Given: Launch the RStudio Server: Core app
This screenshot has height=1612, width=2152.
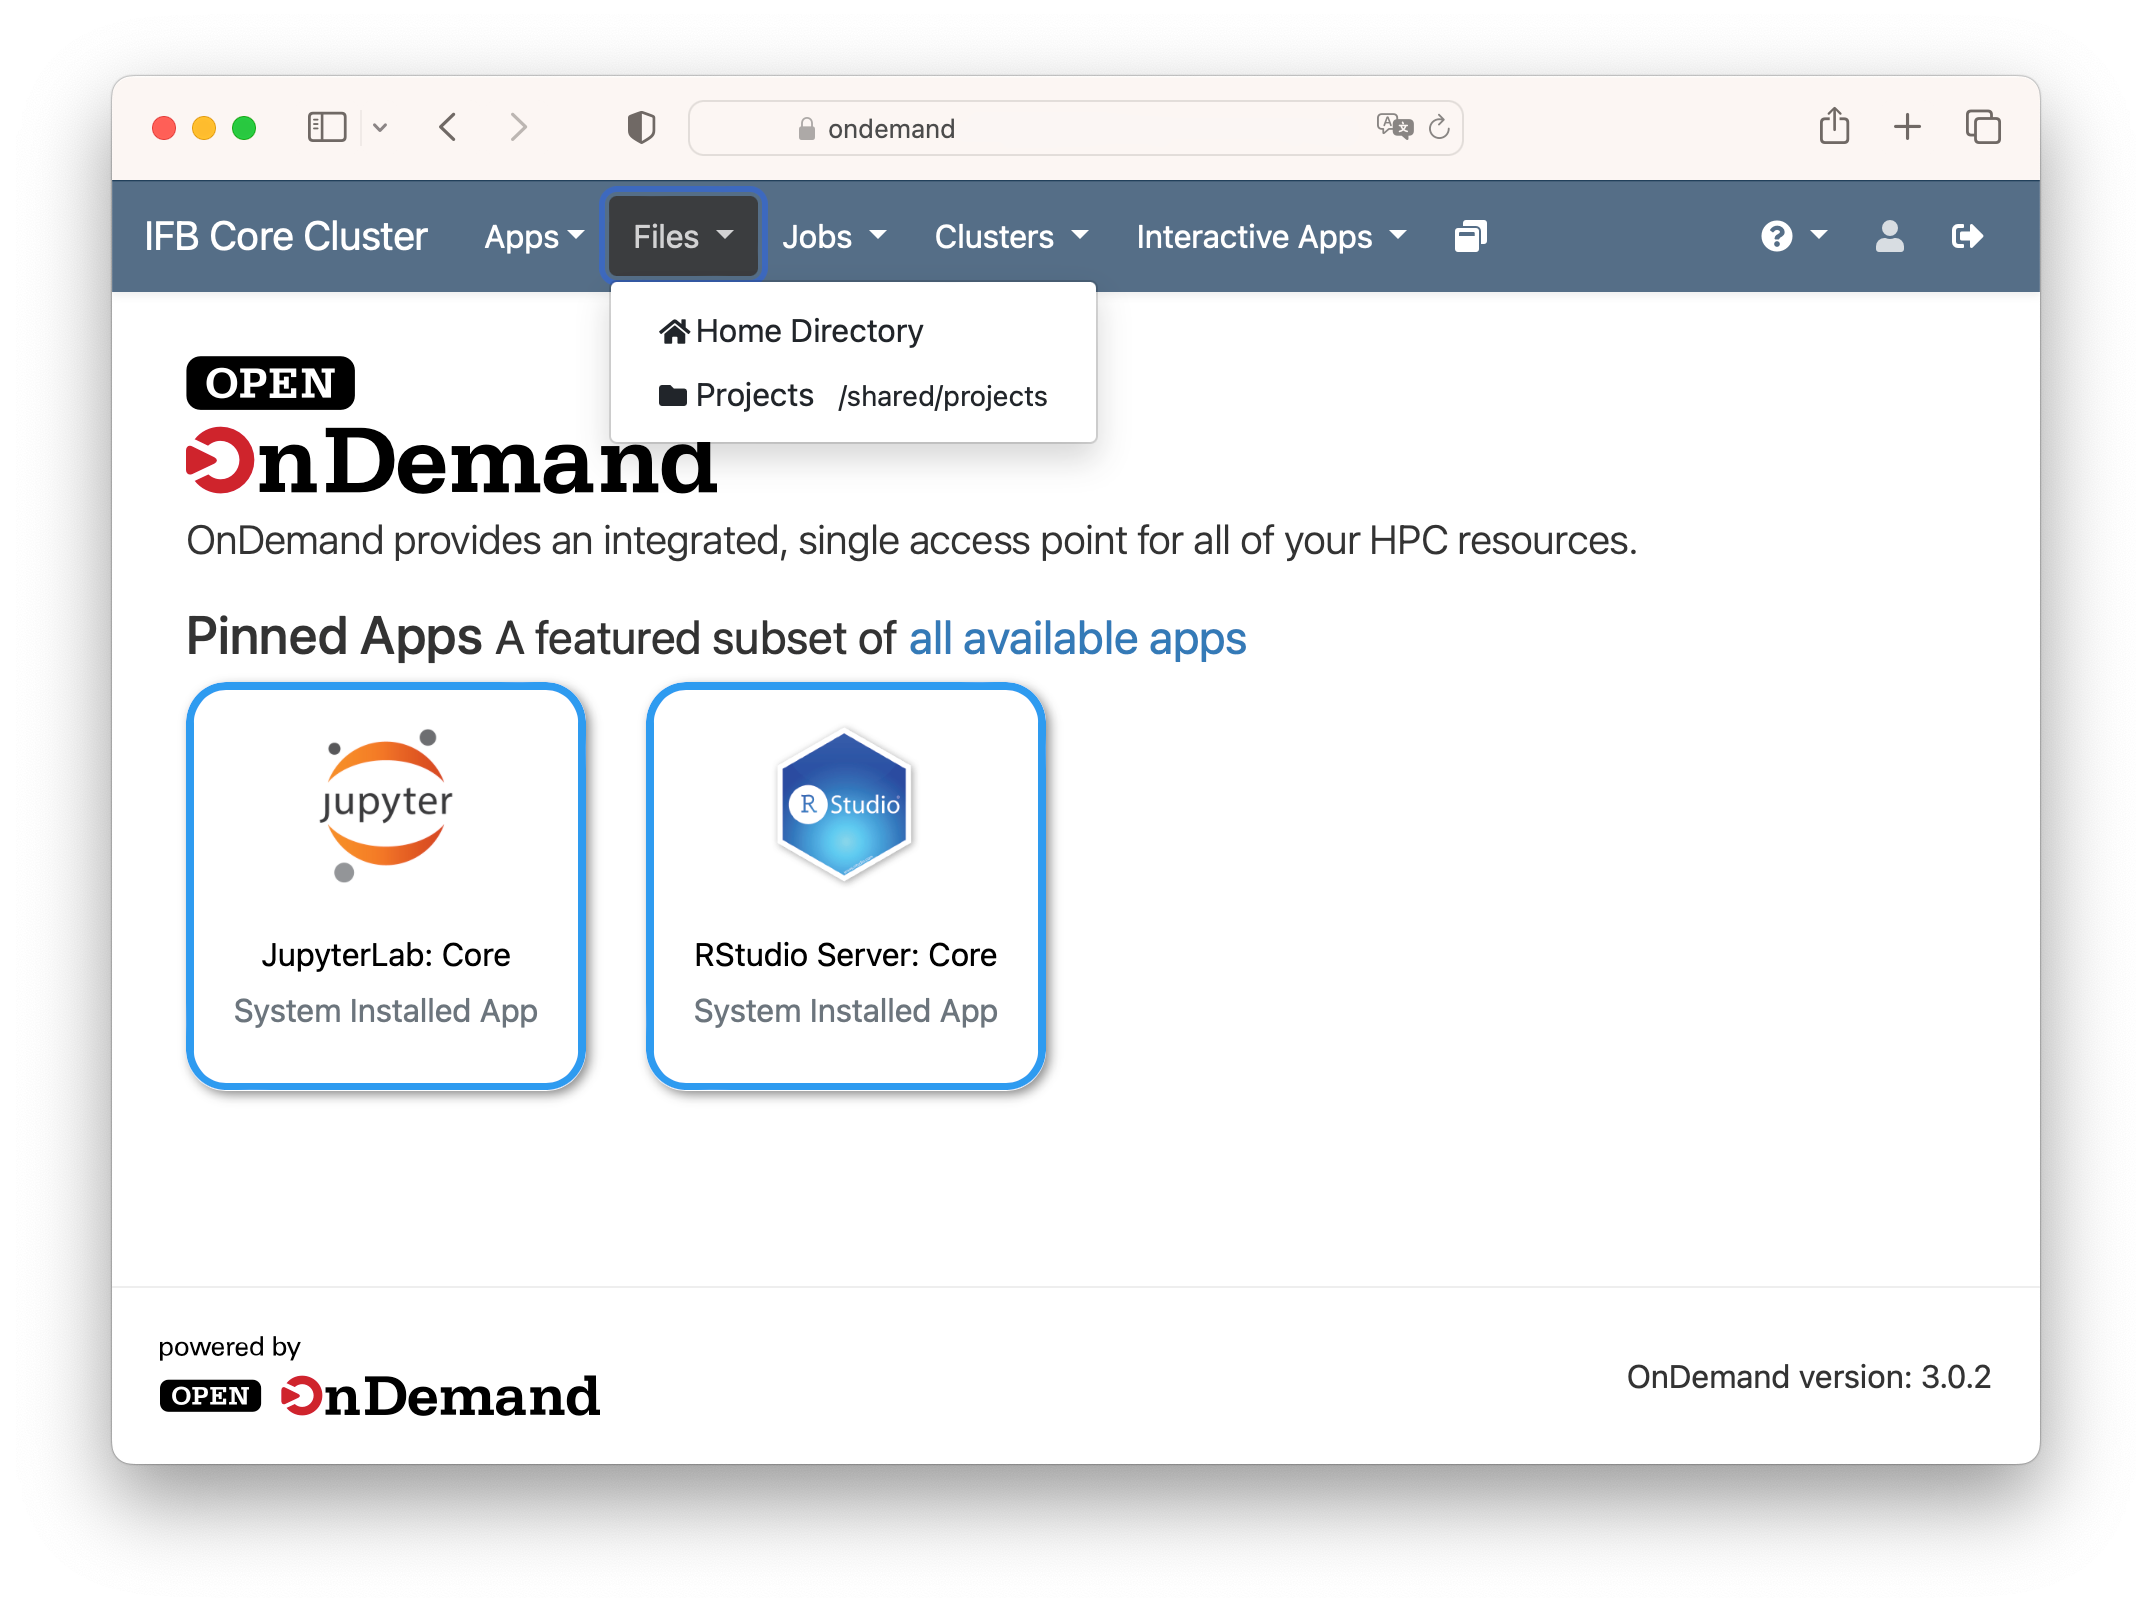Looking at the screenshot, I should (x=846, y=886).
